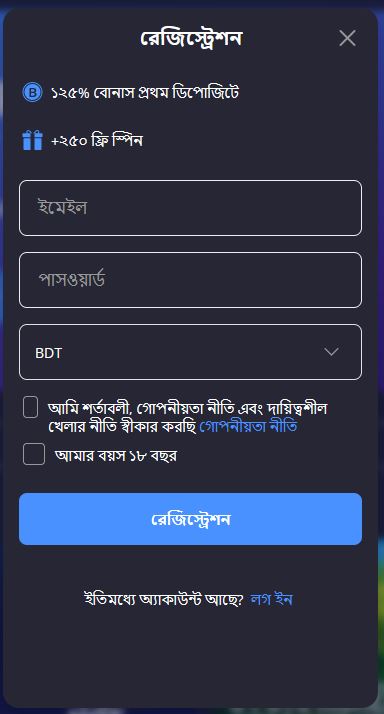Expand currency list via the chevron arrow
384x714 pixels.
tap(331, 352)
